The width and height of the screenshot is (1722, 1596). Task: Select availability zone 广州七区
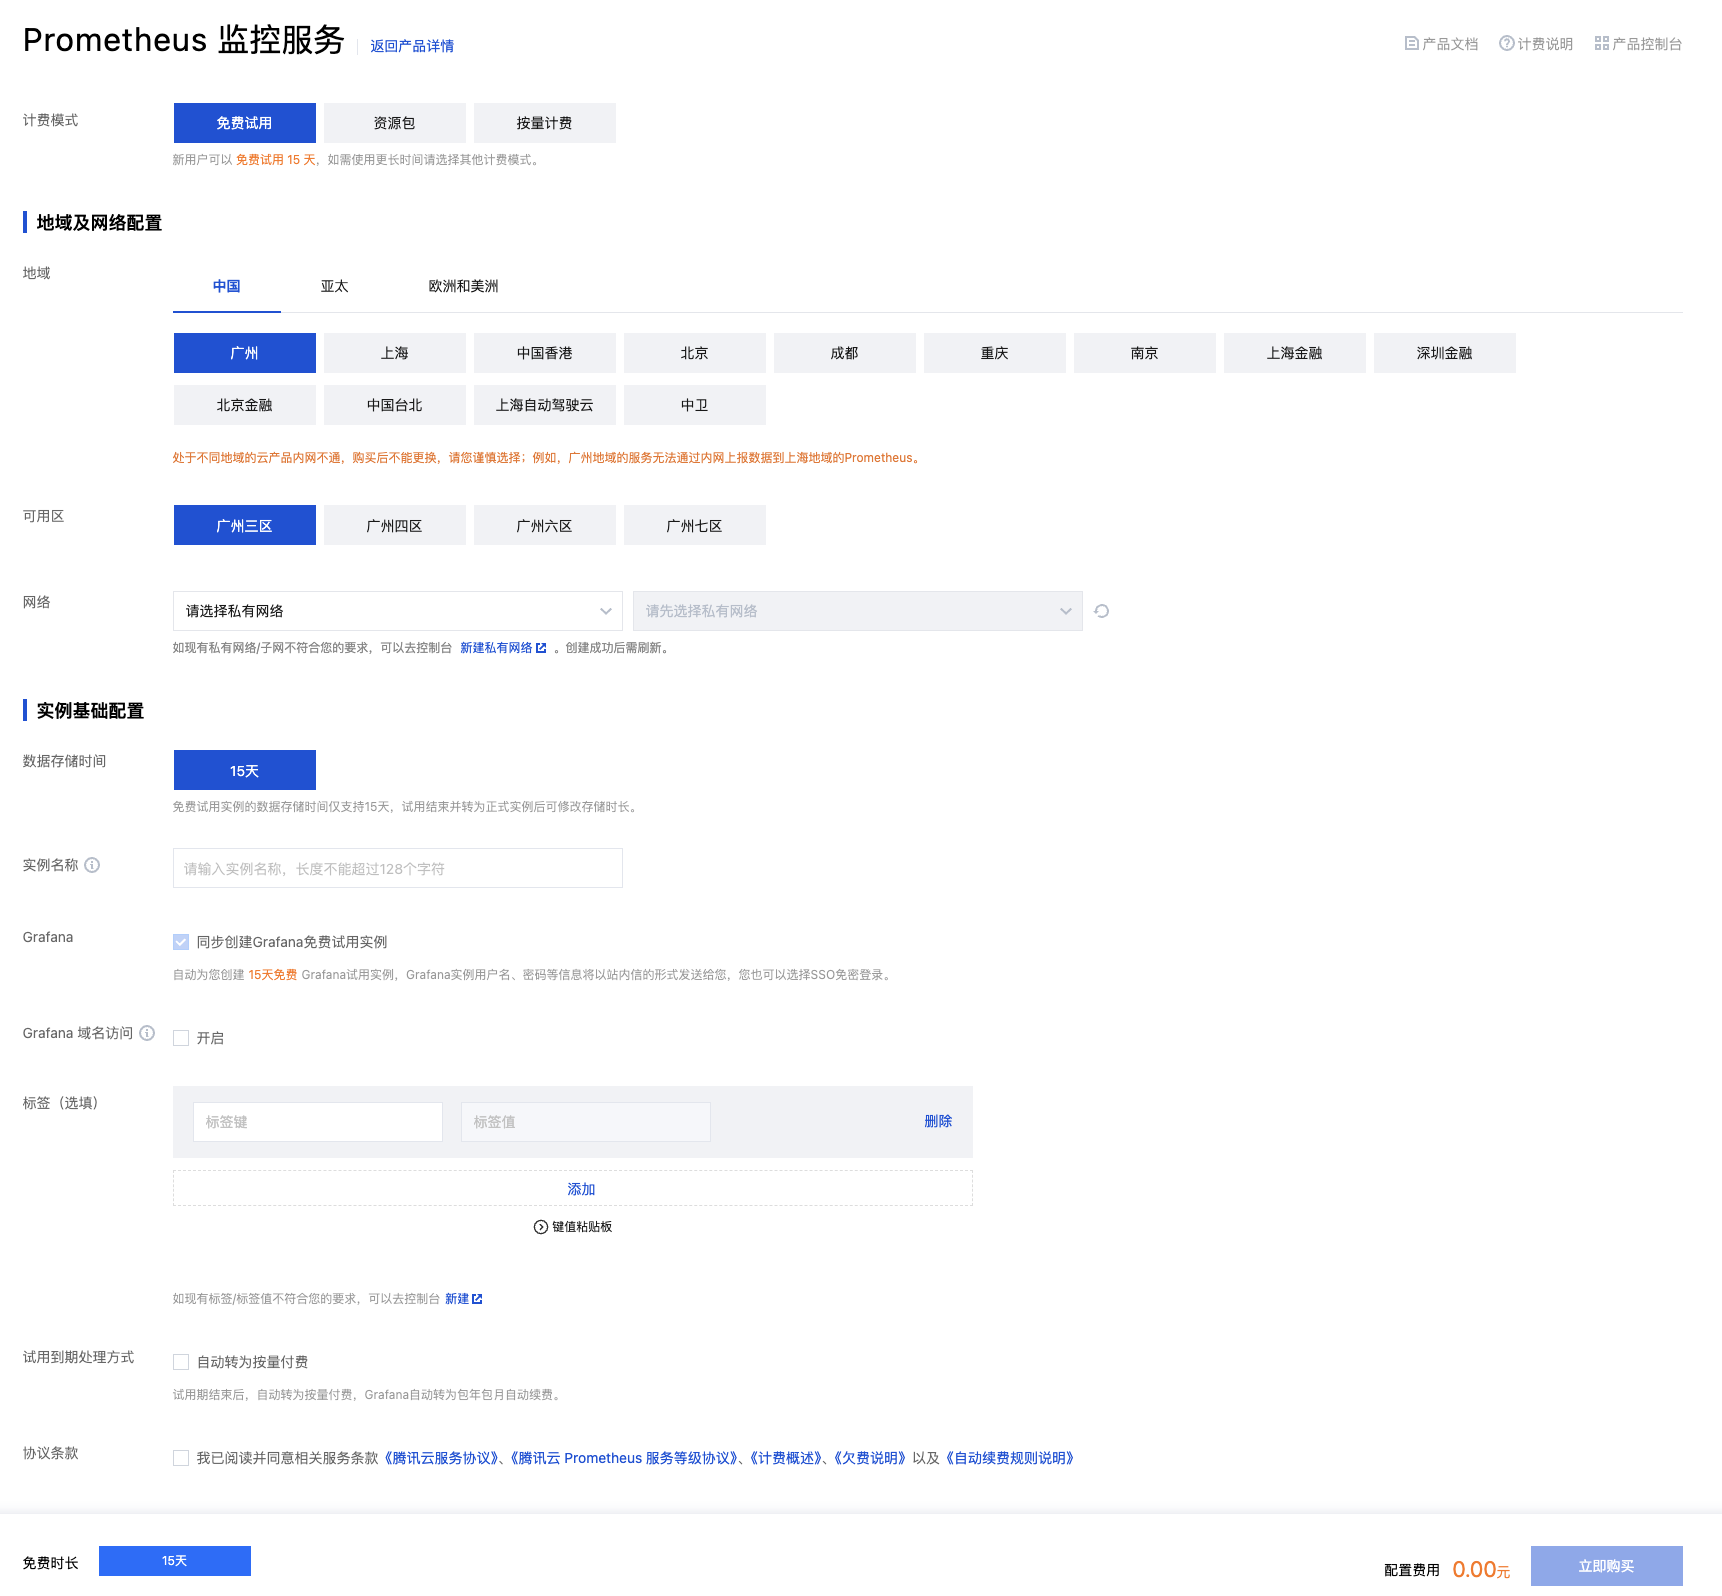click(695, 525)
